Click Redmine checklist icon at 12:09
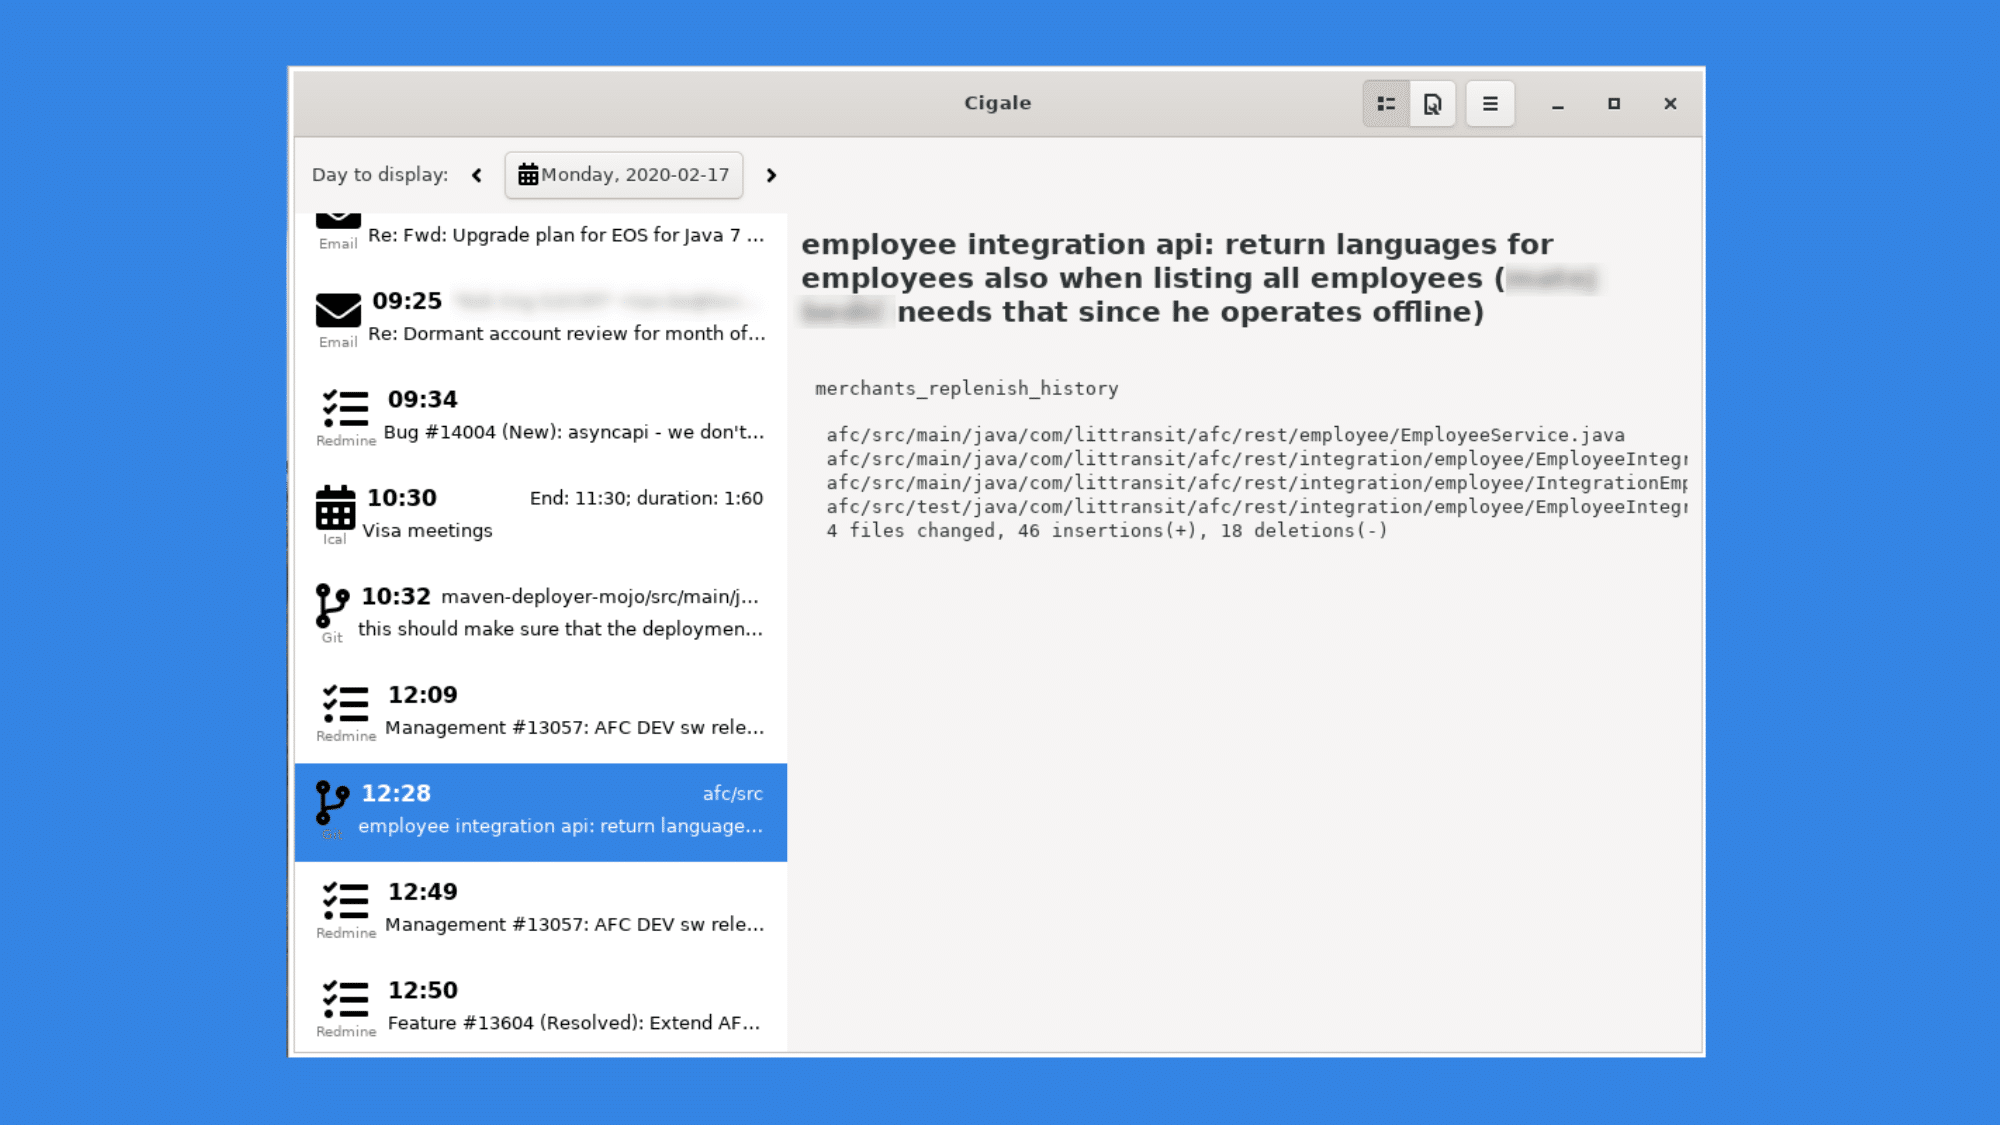2000x1125 pixels. click(346, 704)
